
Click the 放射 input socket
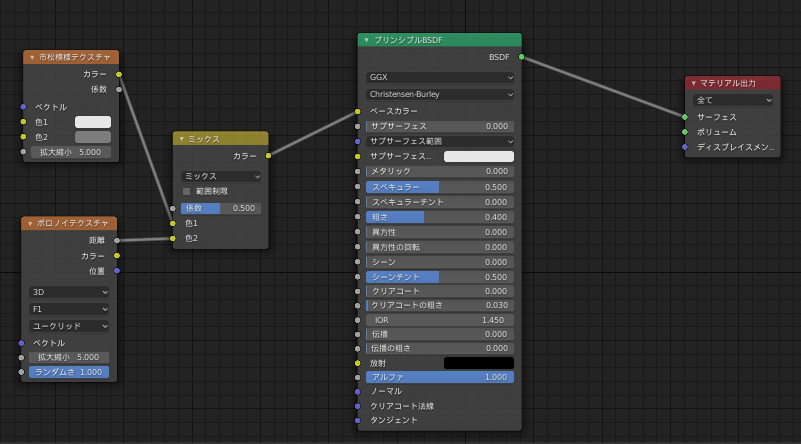[x=358, y=363]
